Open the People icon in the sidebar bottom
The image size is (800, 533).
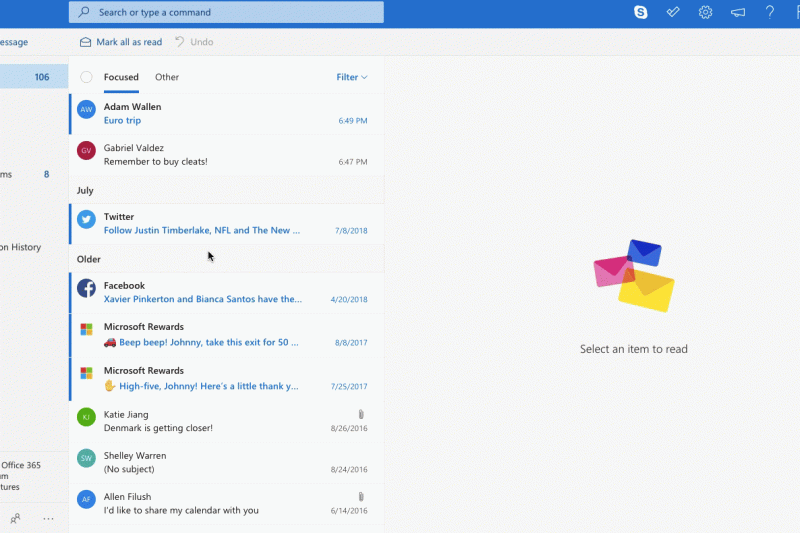coord(15,519)
